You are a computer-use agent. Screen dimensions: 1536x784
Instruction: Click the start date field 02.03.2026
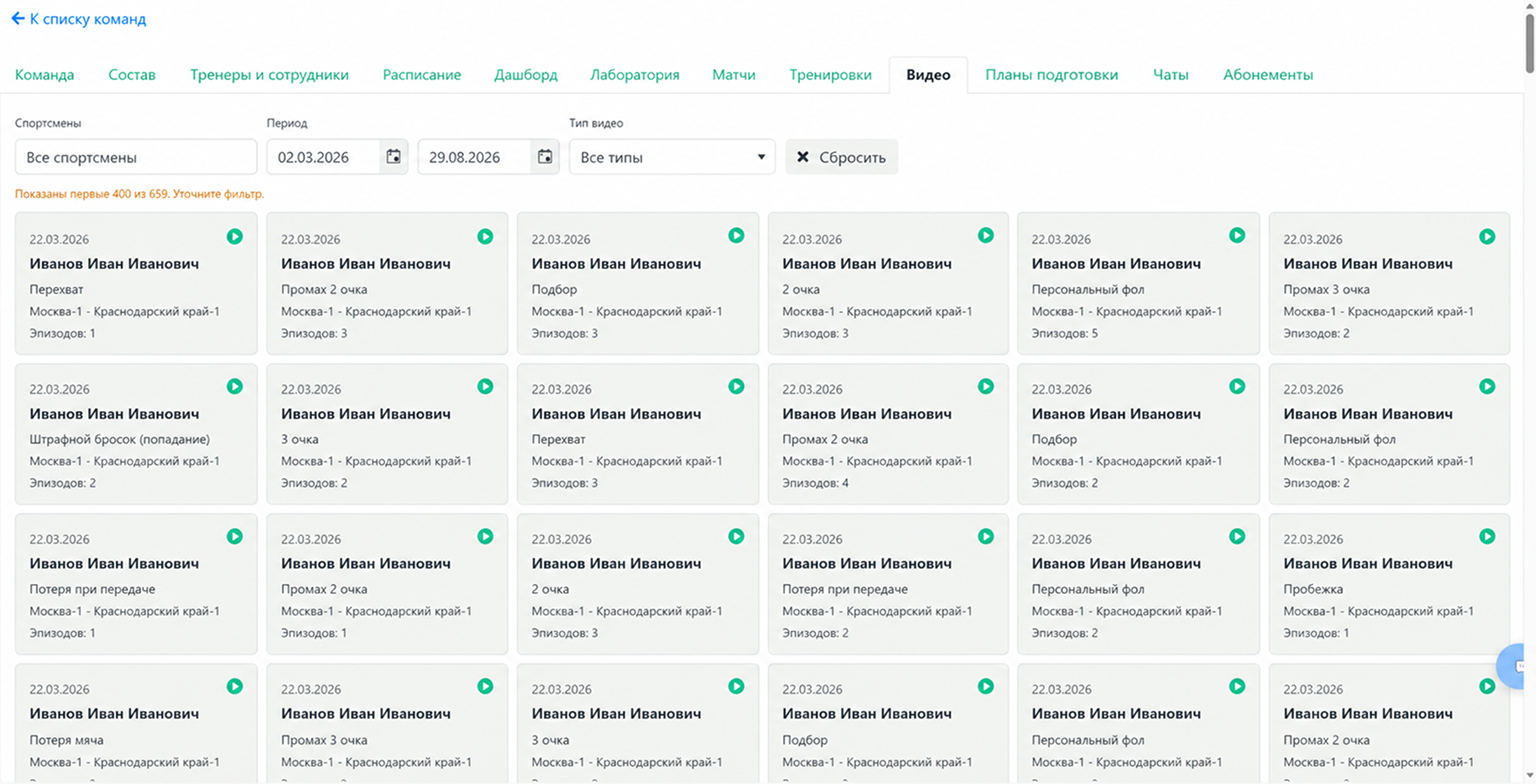pyautogui.click(x=323, y=157)
